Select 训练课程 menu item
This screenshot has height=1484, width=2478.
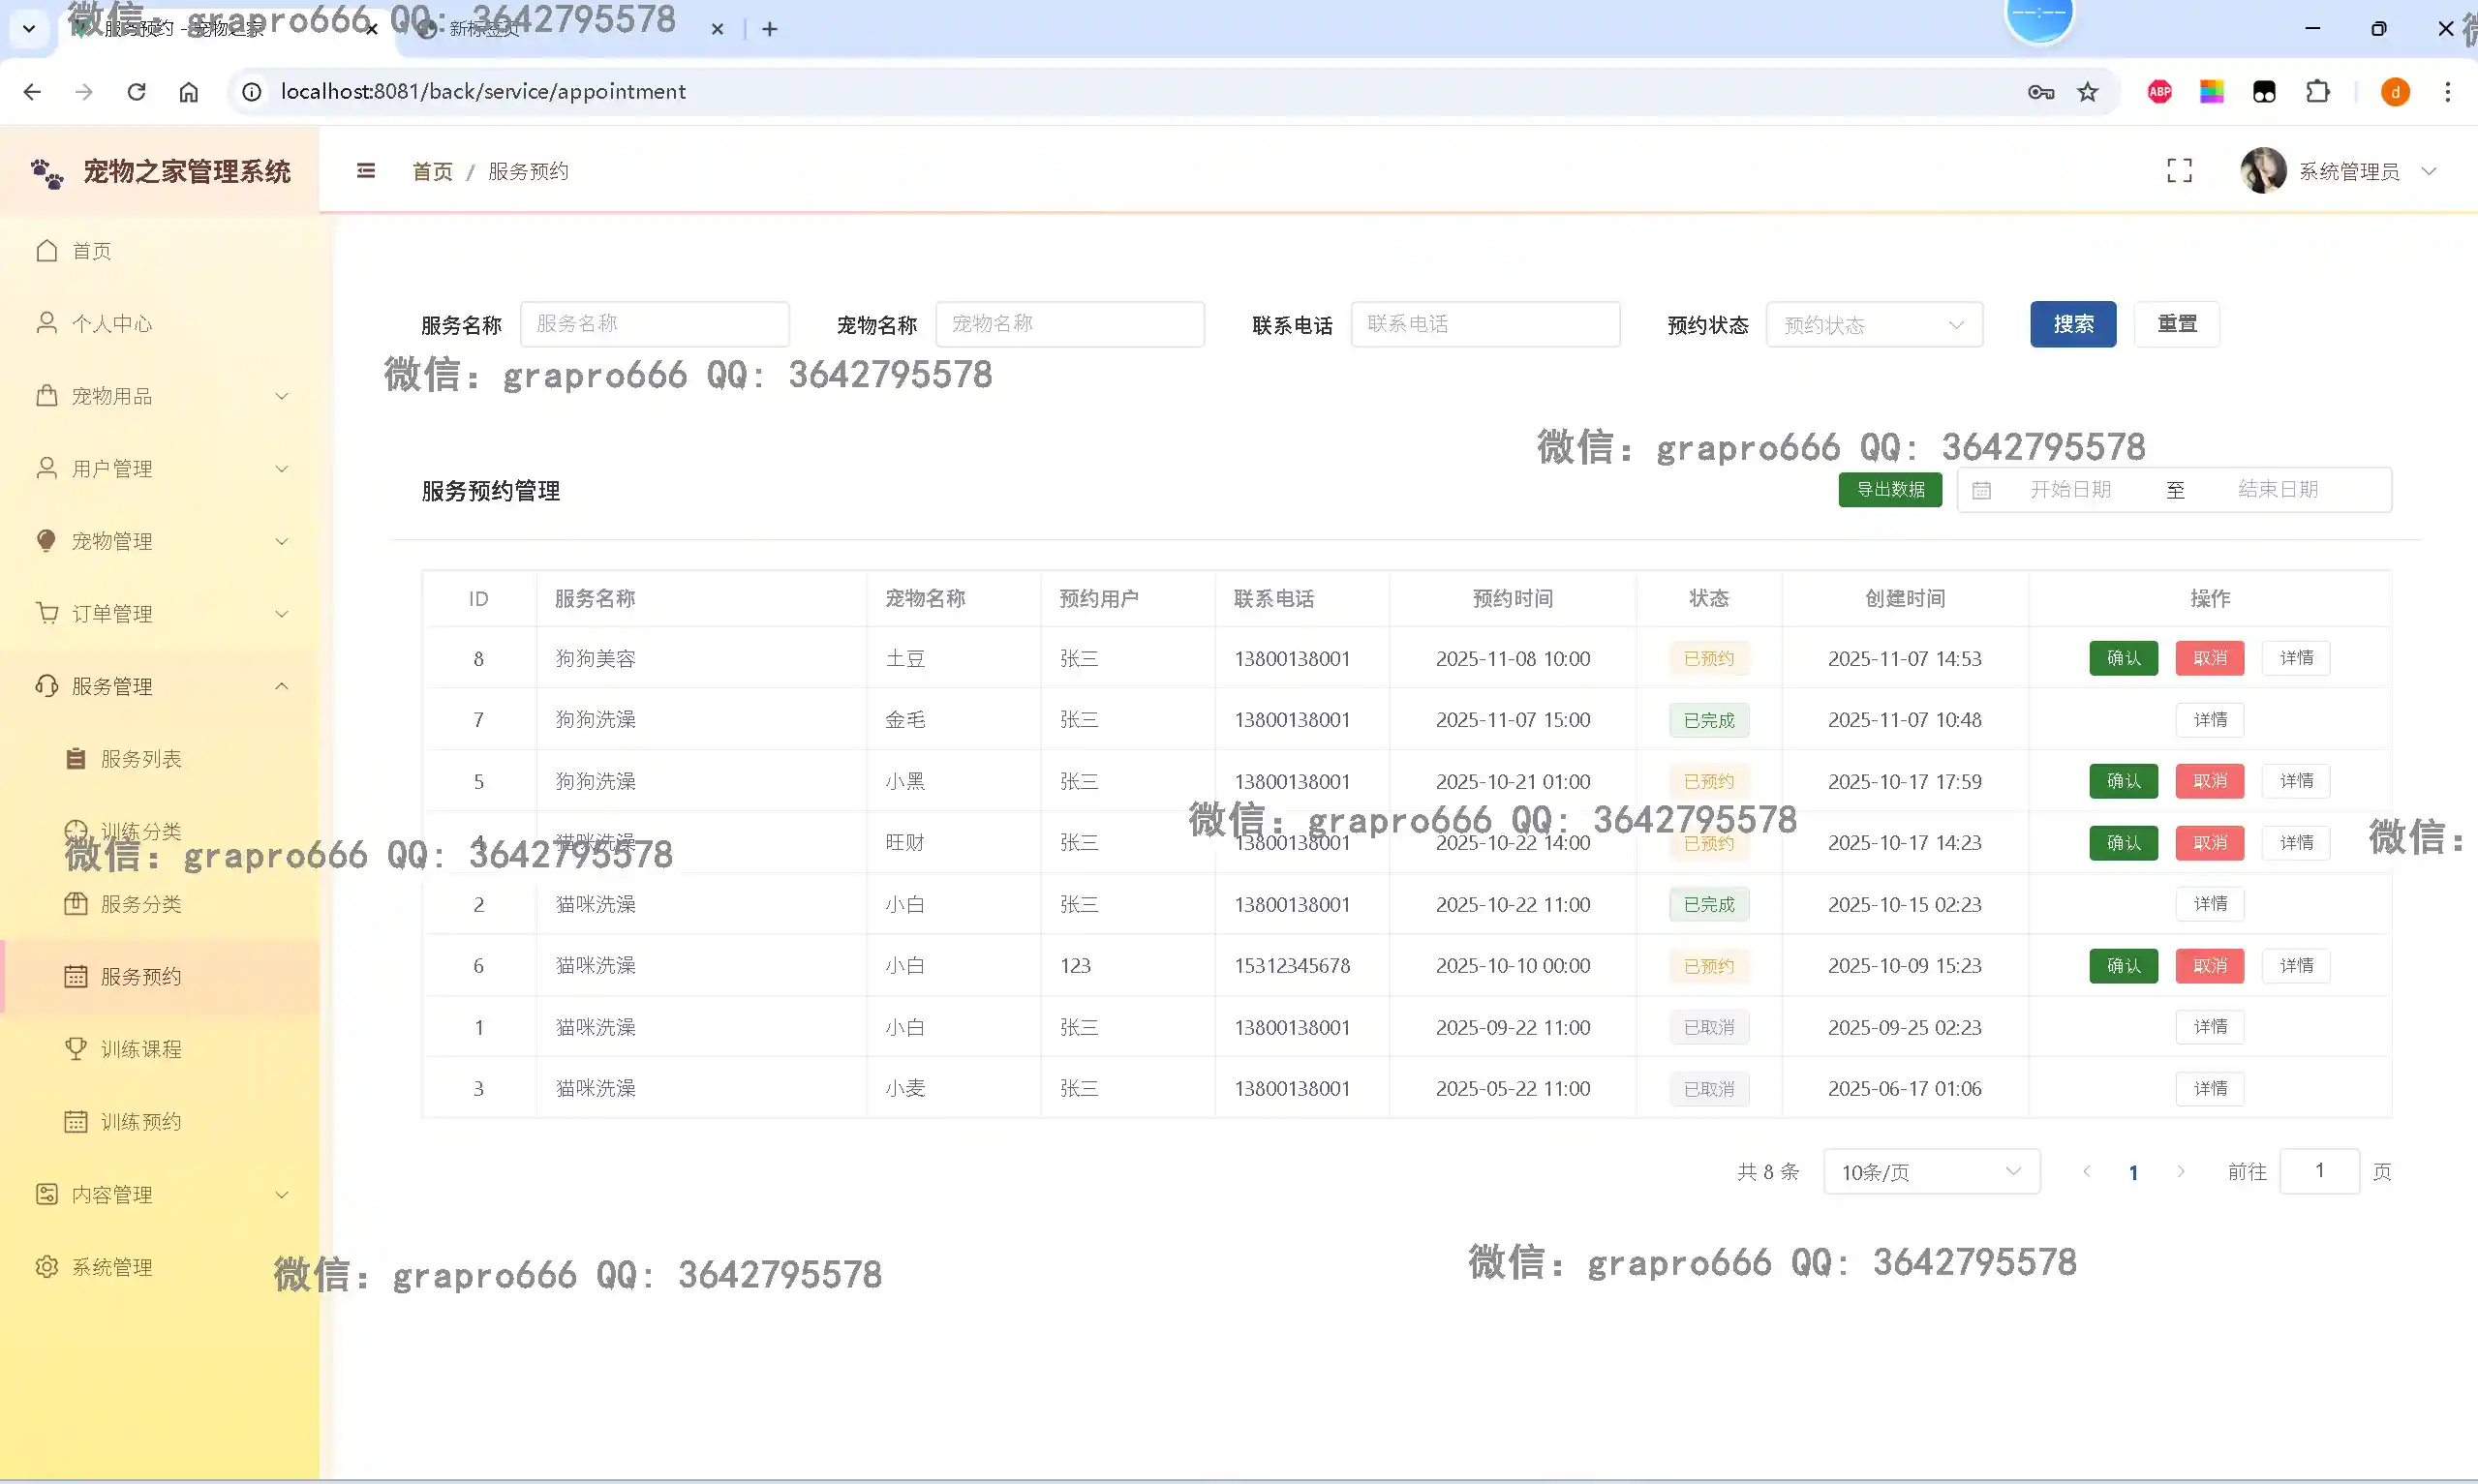point(141,1049)
